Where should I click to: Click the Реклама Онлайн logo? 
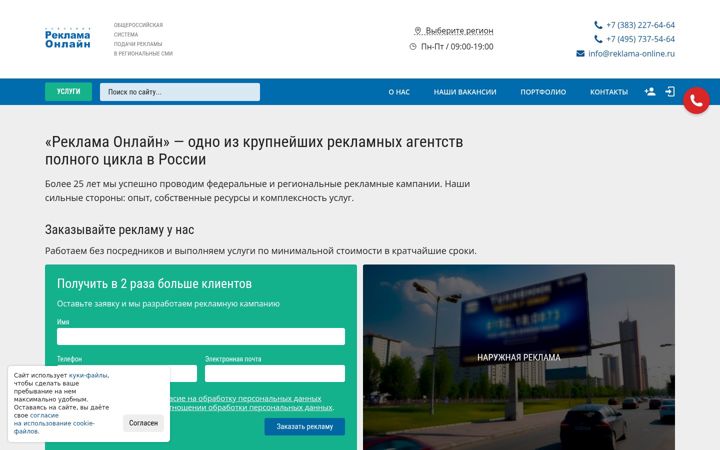click(68, 38)
